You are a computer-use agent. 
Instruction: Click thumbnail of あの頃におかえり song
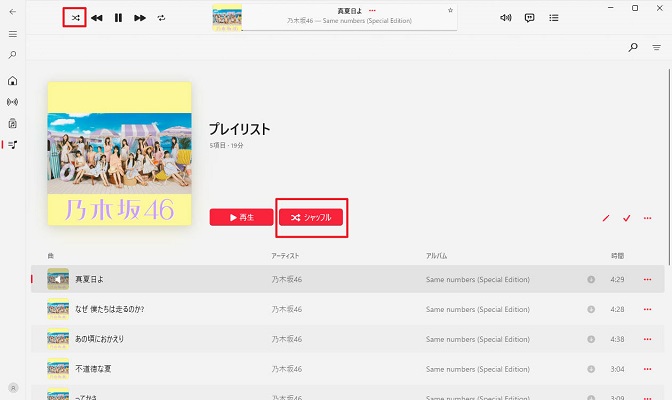click(x=58, y=339)
